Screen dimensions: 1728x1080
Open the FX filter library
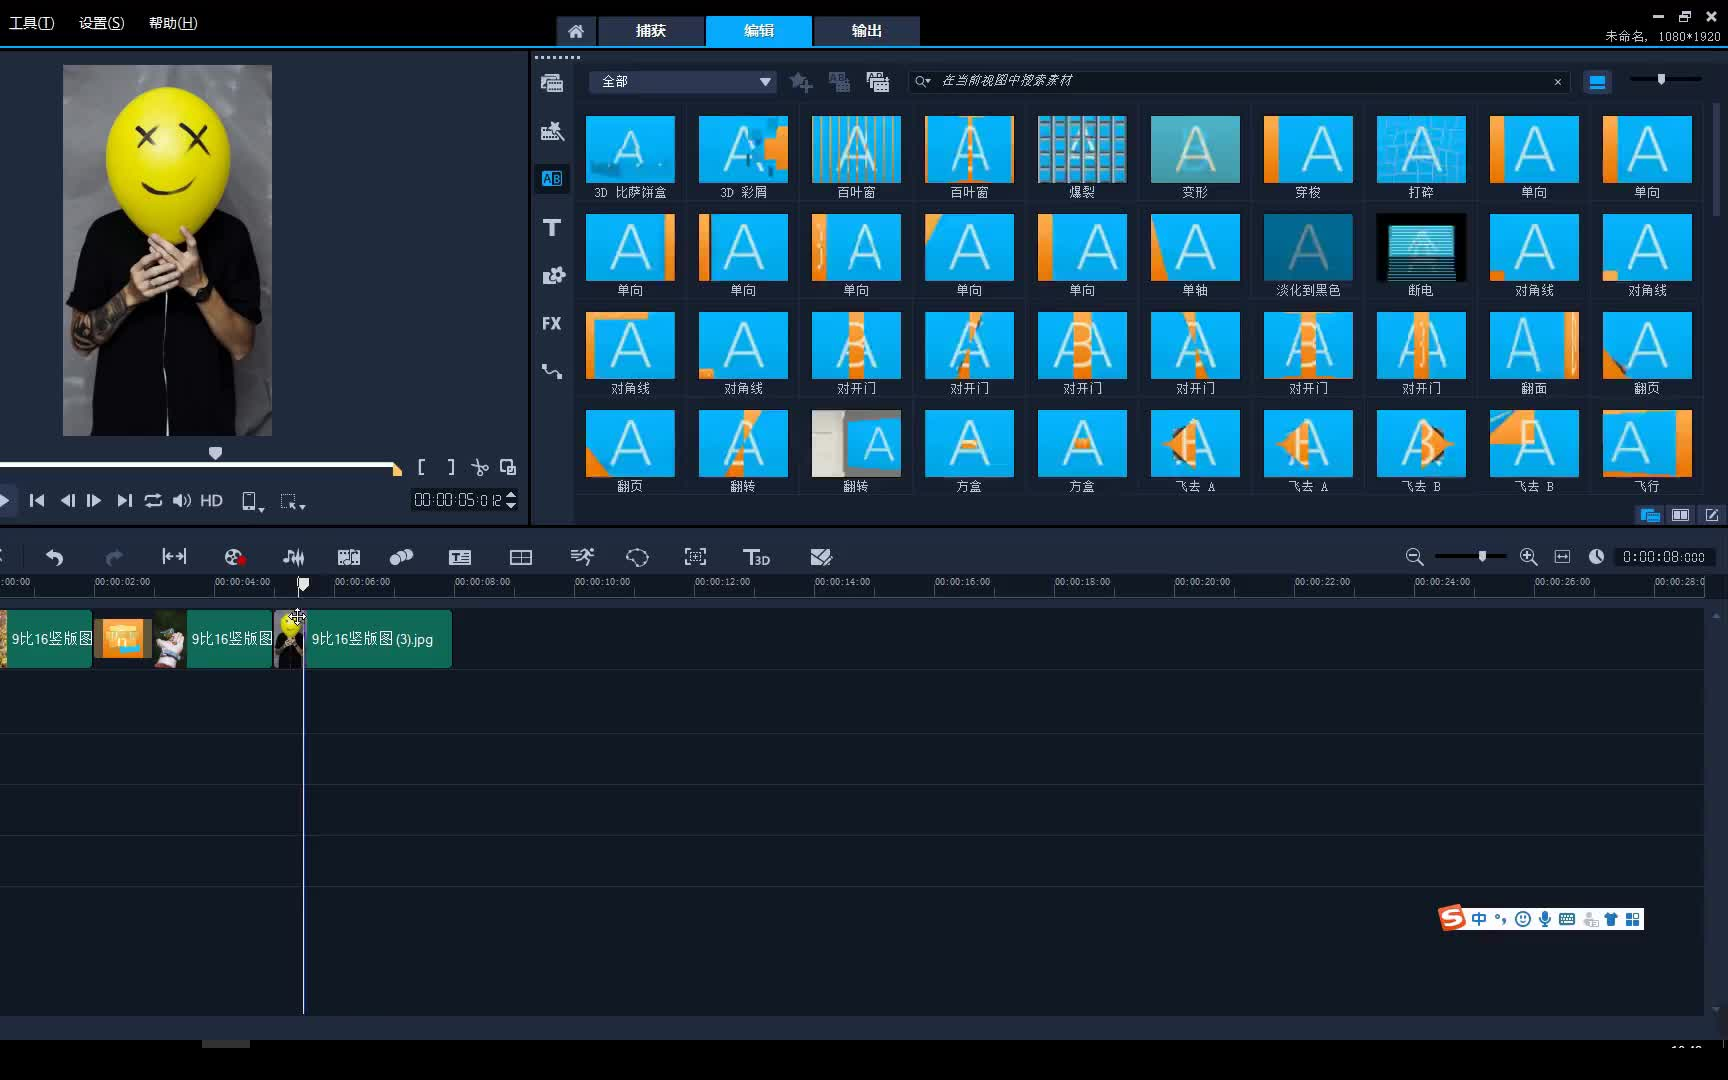[551, 323]
